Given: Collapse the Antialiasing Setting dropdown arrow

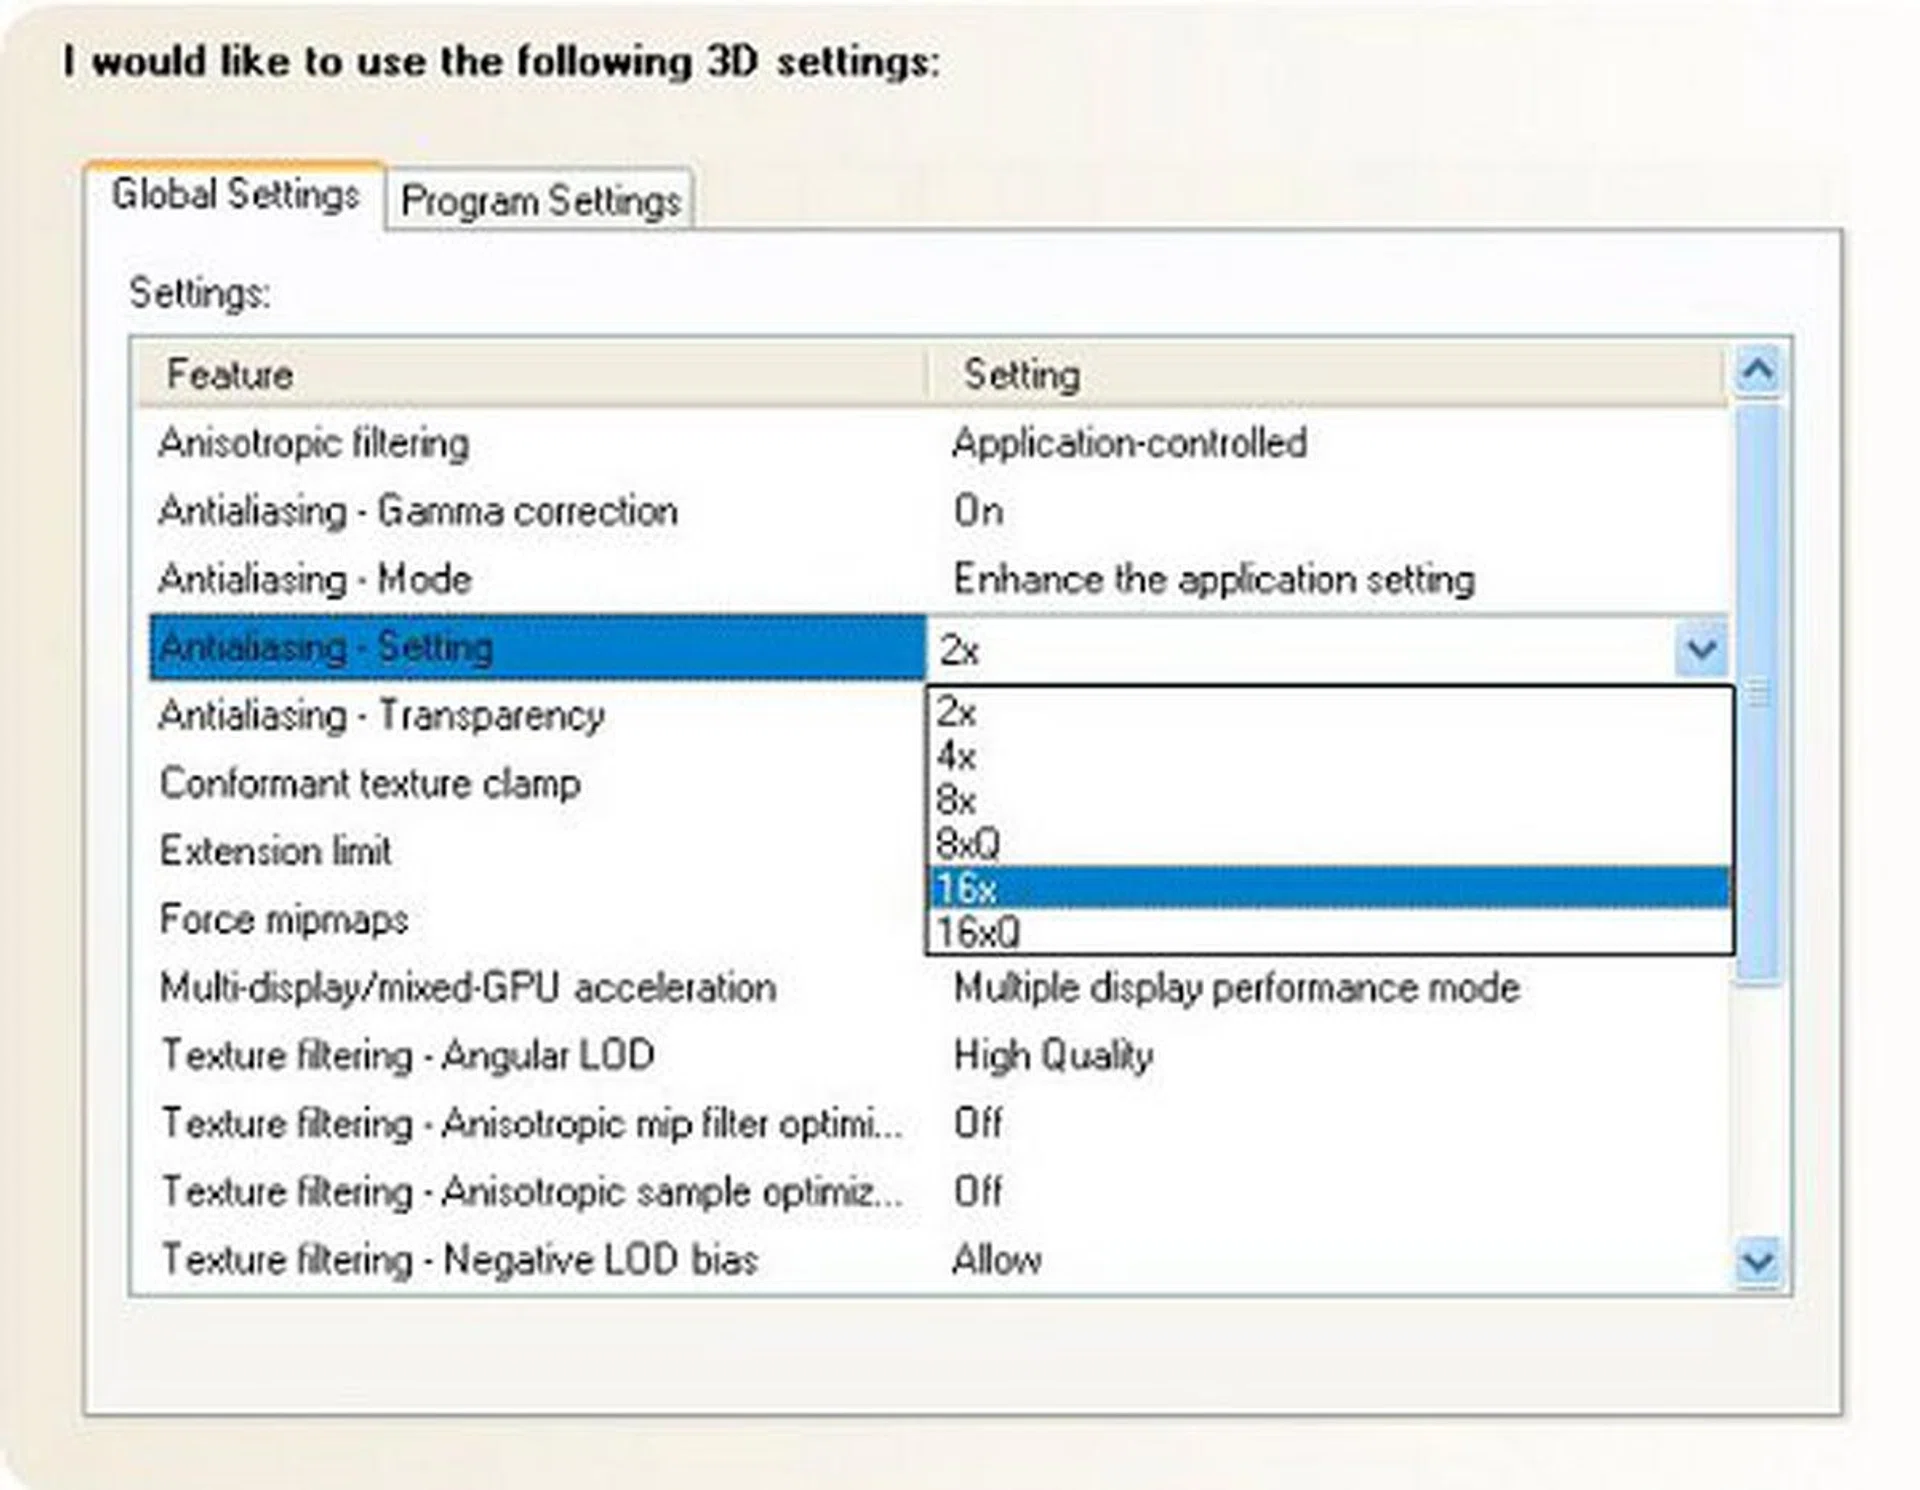Looking at the screenshot, I should pyautogui.click(x=1701, y=650).
